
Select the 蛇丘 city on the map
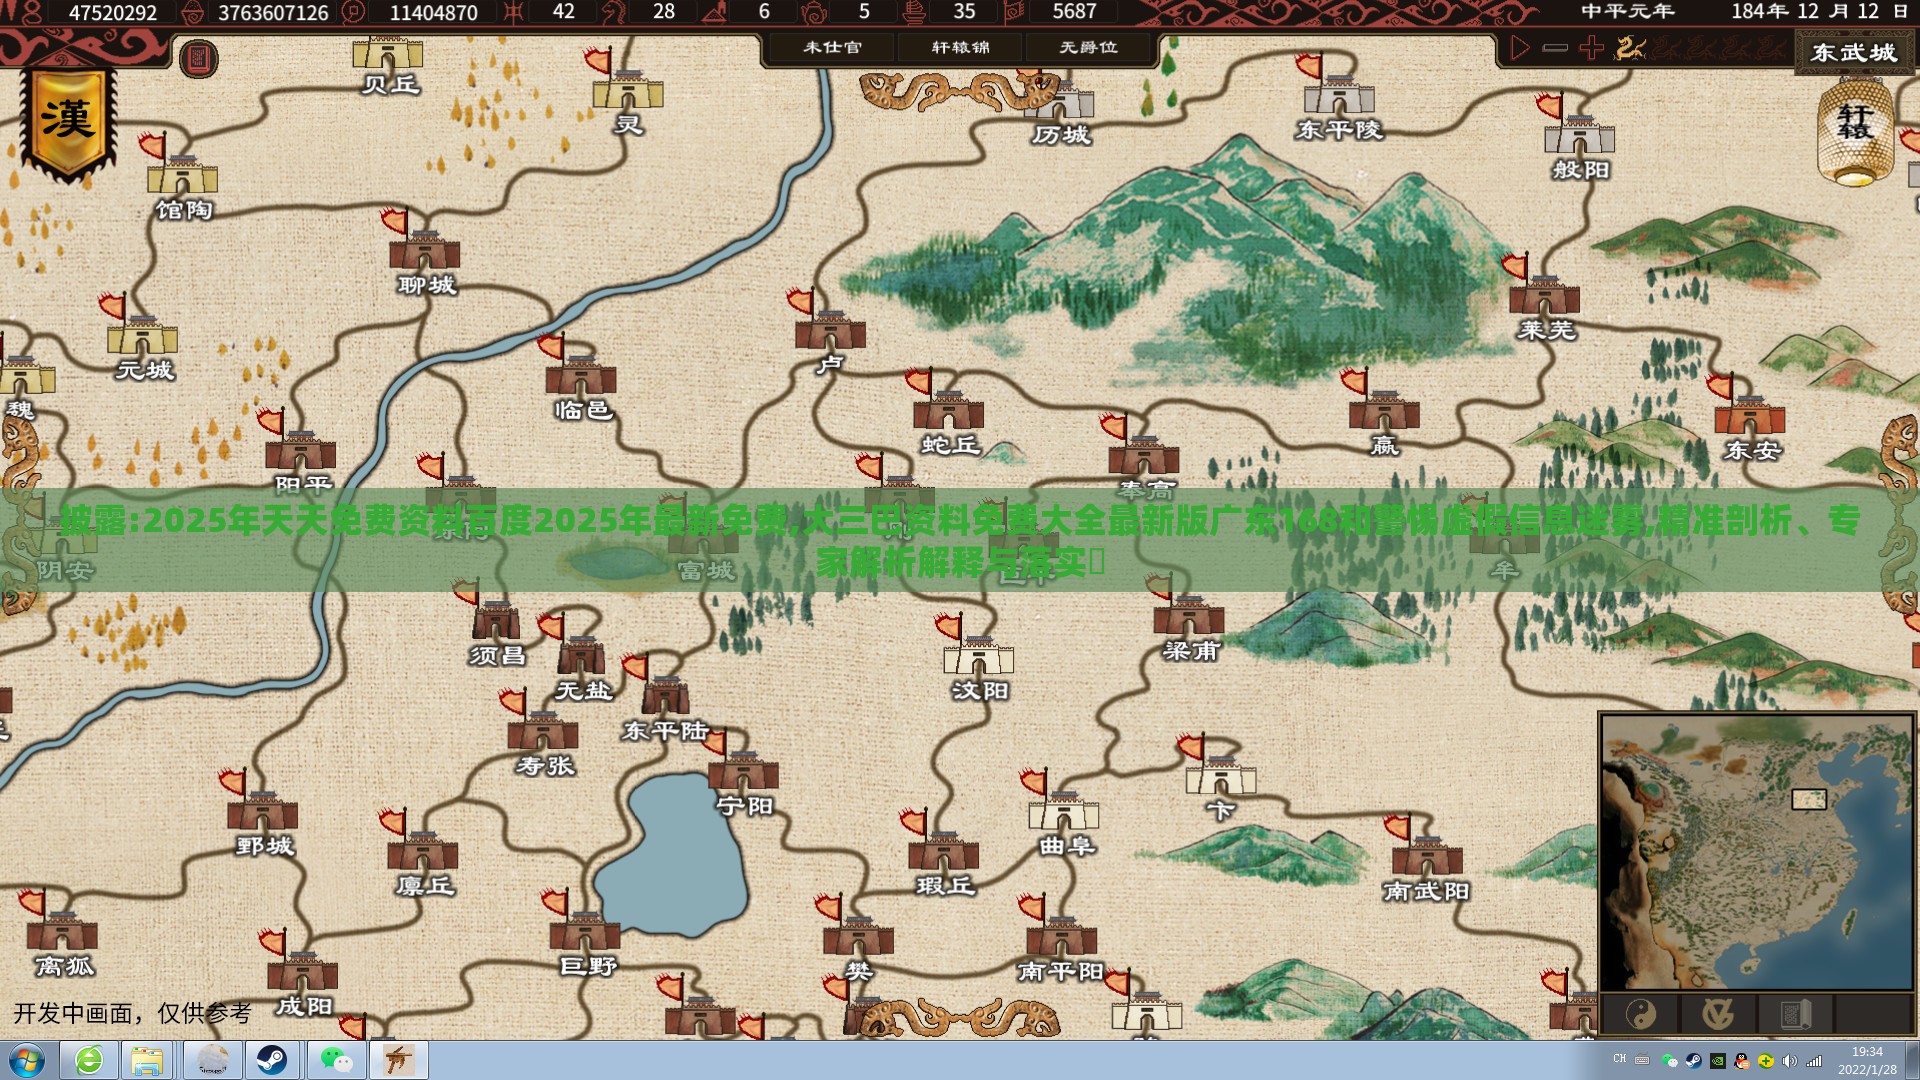pos(948,410)
